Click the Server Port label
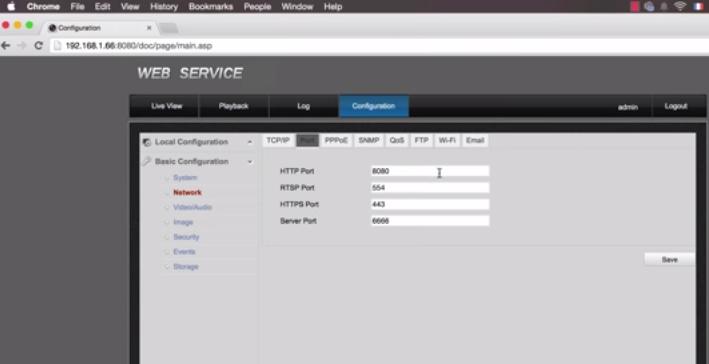 point(298,221)
